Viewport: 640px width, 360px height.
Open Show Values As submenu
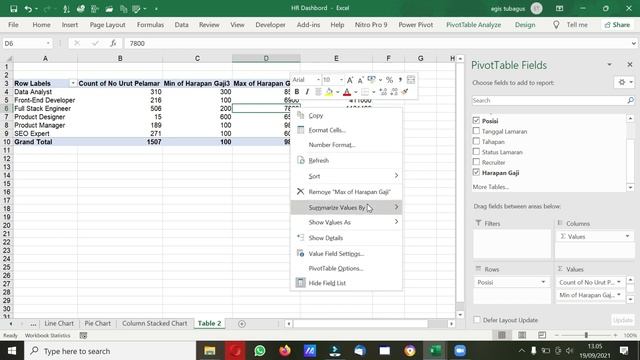tap(346, 222)
